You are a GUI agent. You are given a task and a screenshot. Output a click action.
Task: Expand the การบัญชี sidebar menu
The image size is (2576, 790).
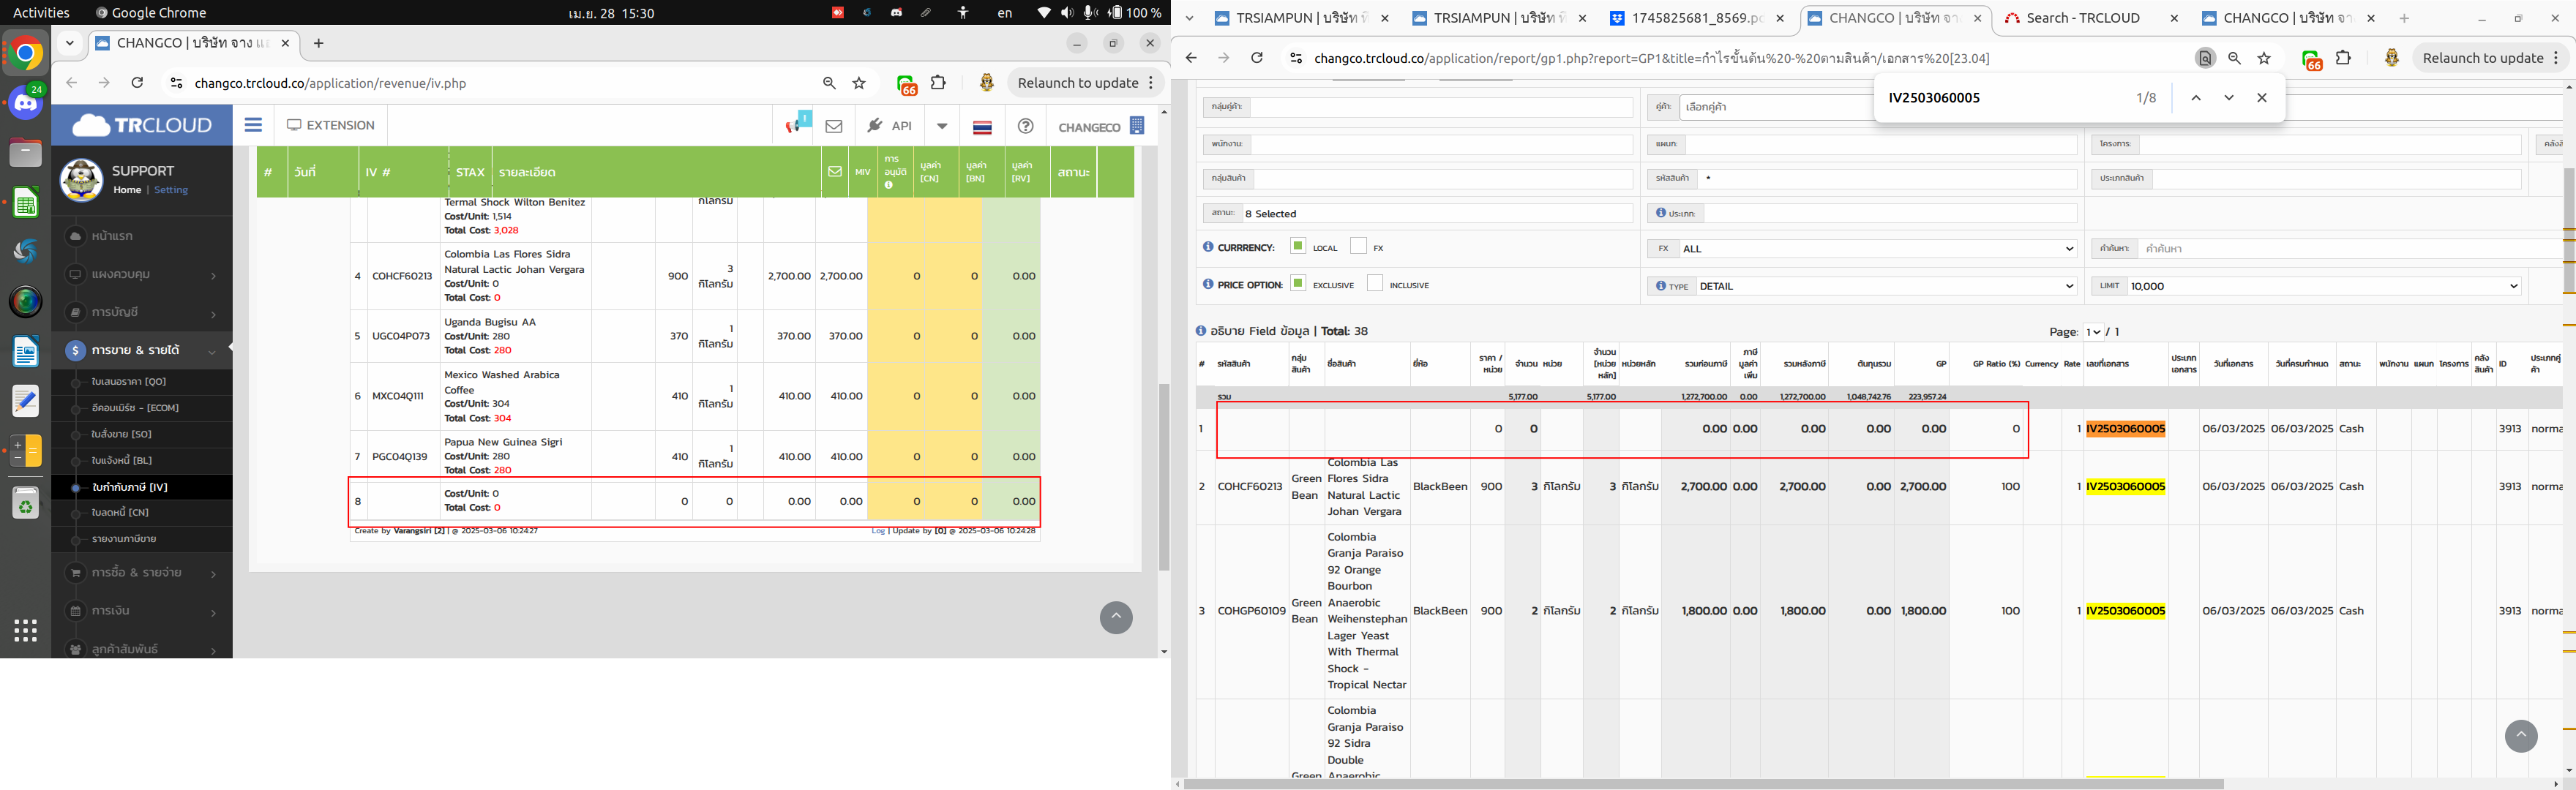142,312
